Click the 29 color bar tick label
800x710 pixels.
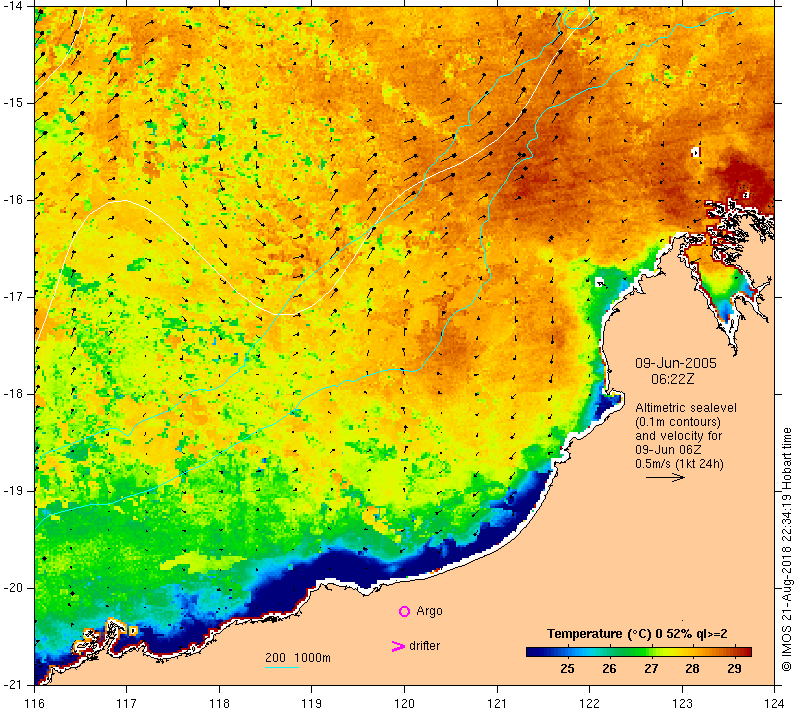click(x=734, y=669)
